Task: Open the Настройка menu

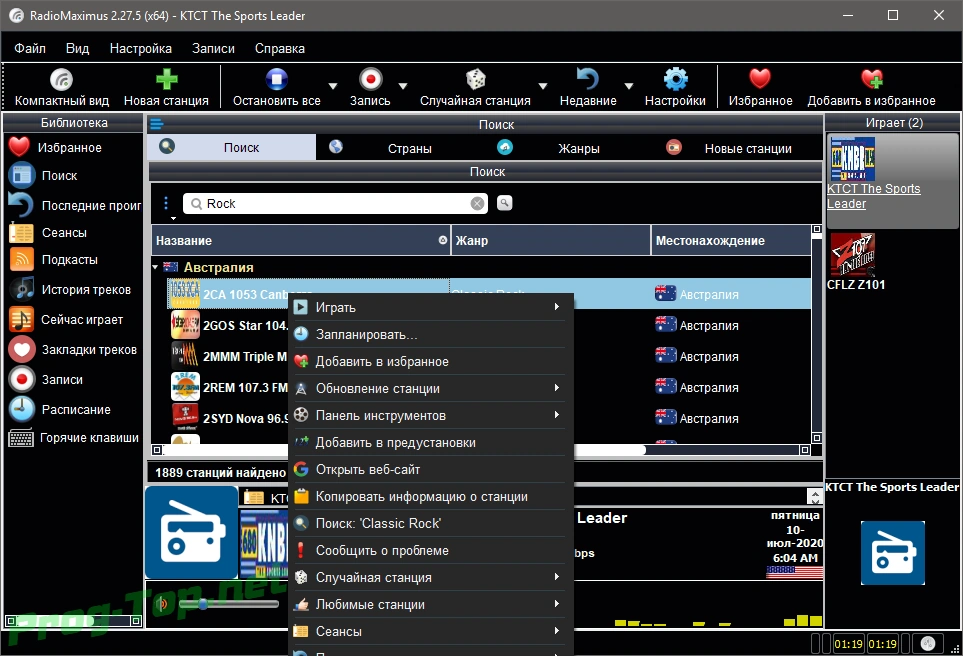Action: pos(141,49)
